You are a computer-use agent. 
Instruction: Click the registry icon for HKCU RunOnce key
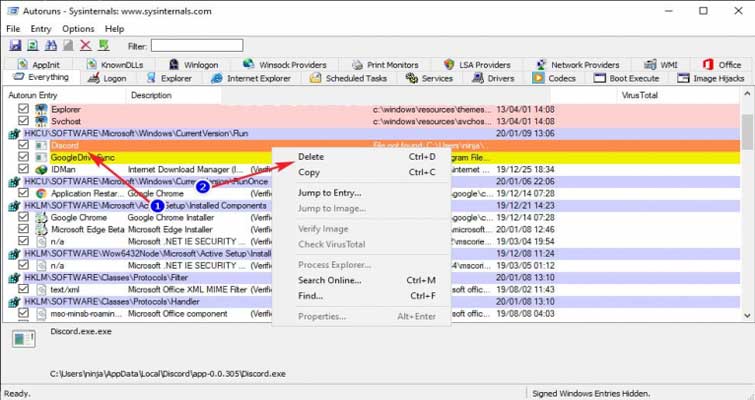coord(14,182)
